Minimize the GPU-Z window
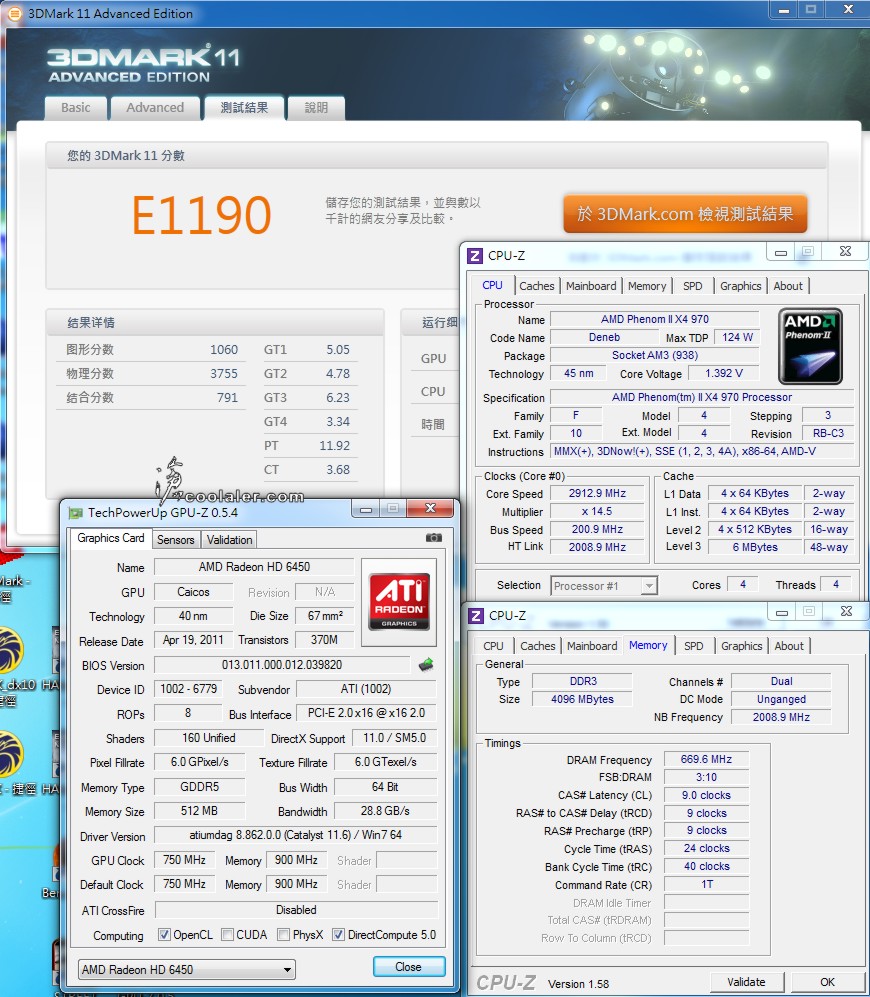This screenshot has height=997, width=870. coord(365,509)
